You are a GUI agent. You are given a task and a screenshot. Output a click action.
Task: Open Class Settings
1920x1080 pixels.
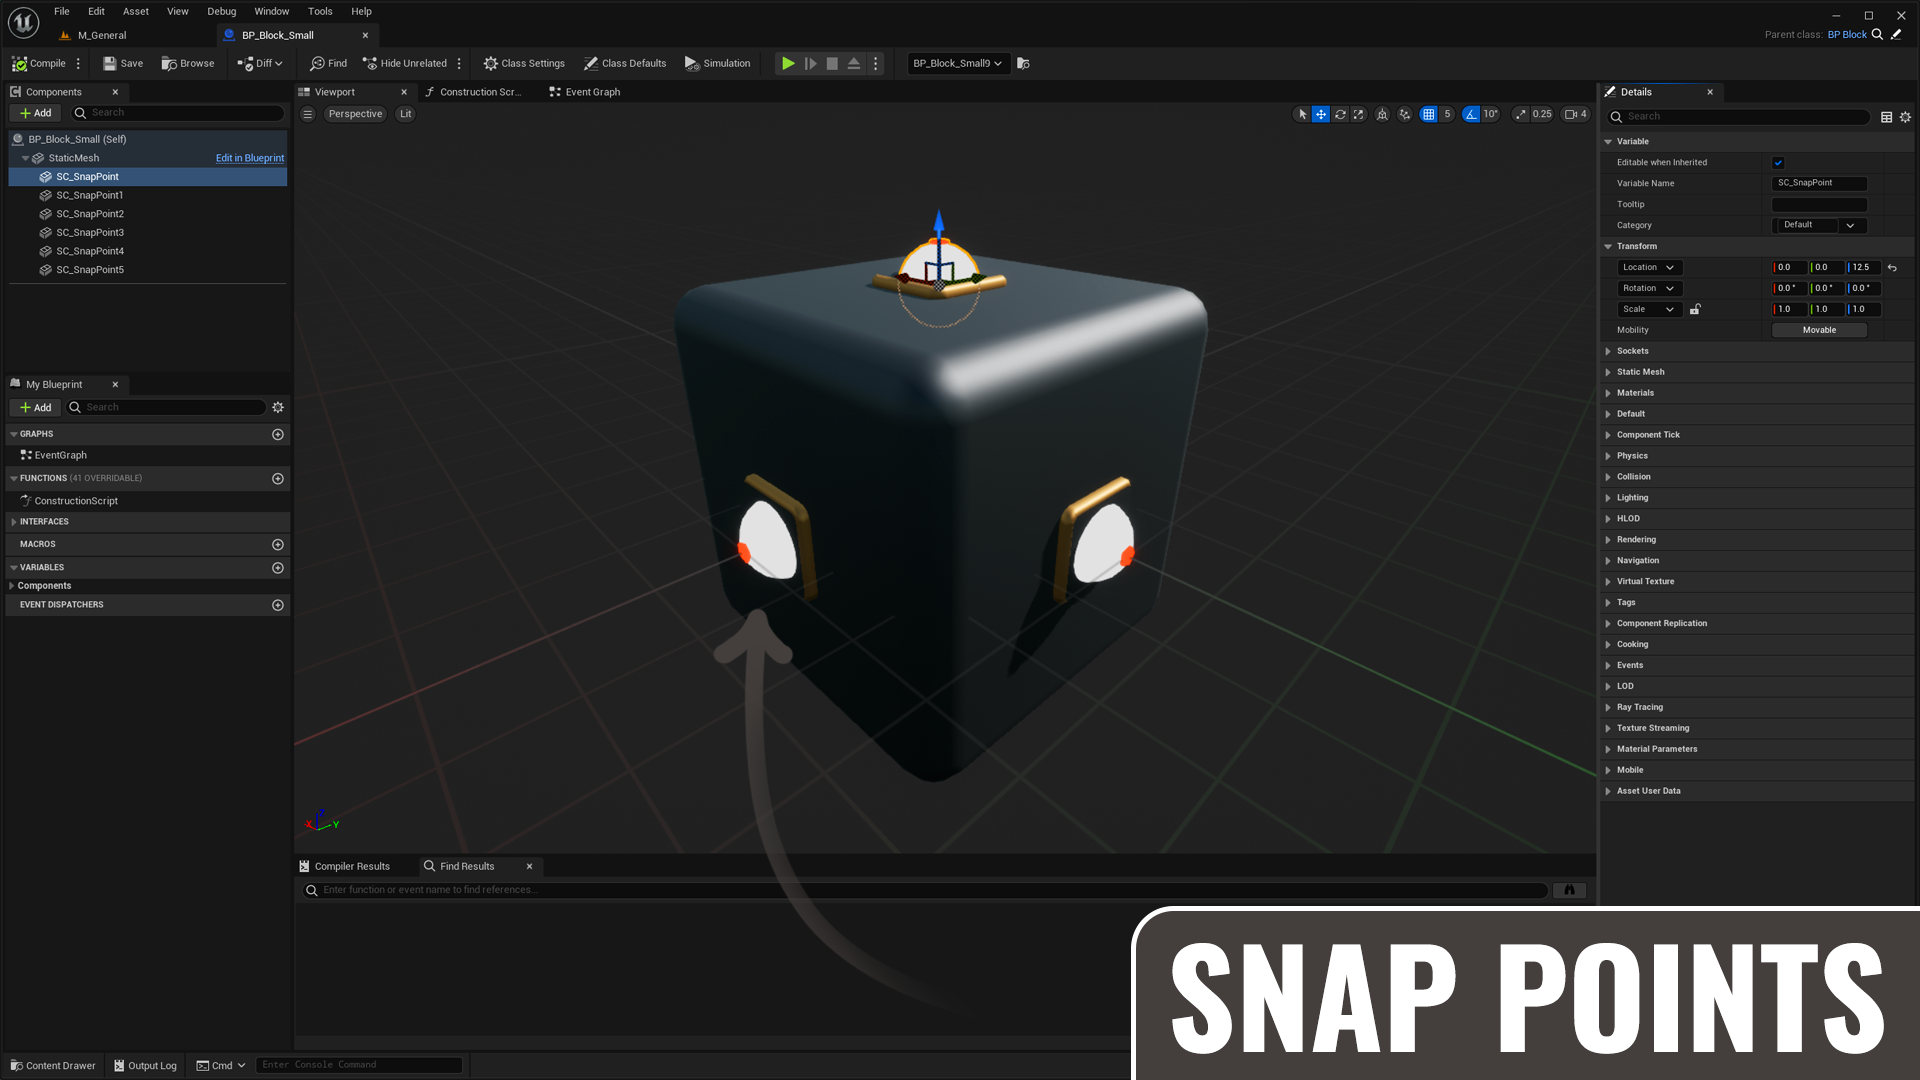524,63
